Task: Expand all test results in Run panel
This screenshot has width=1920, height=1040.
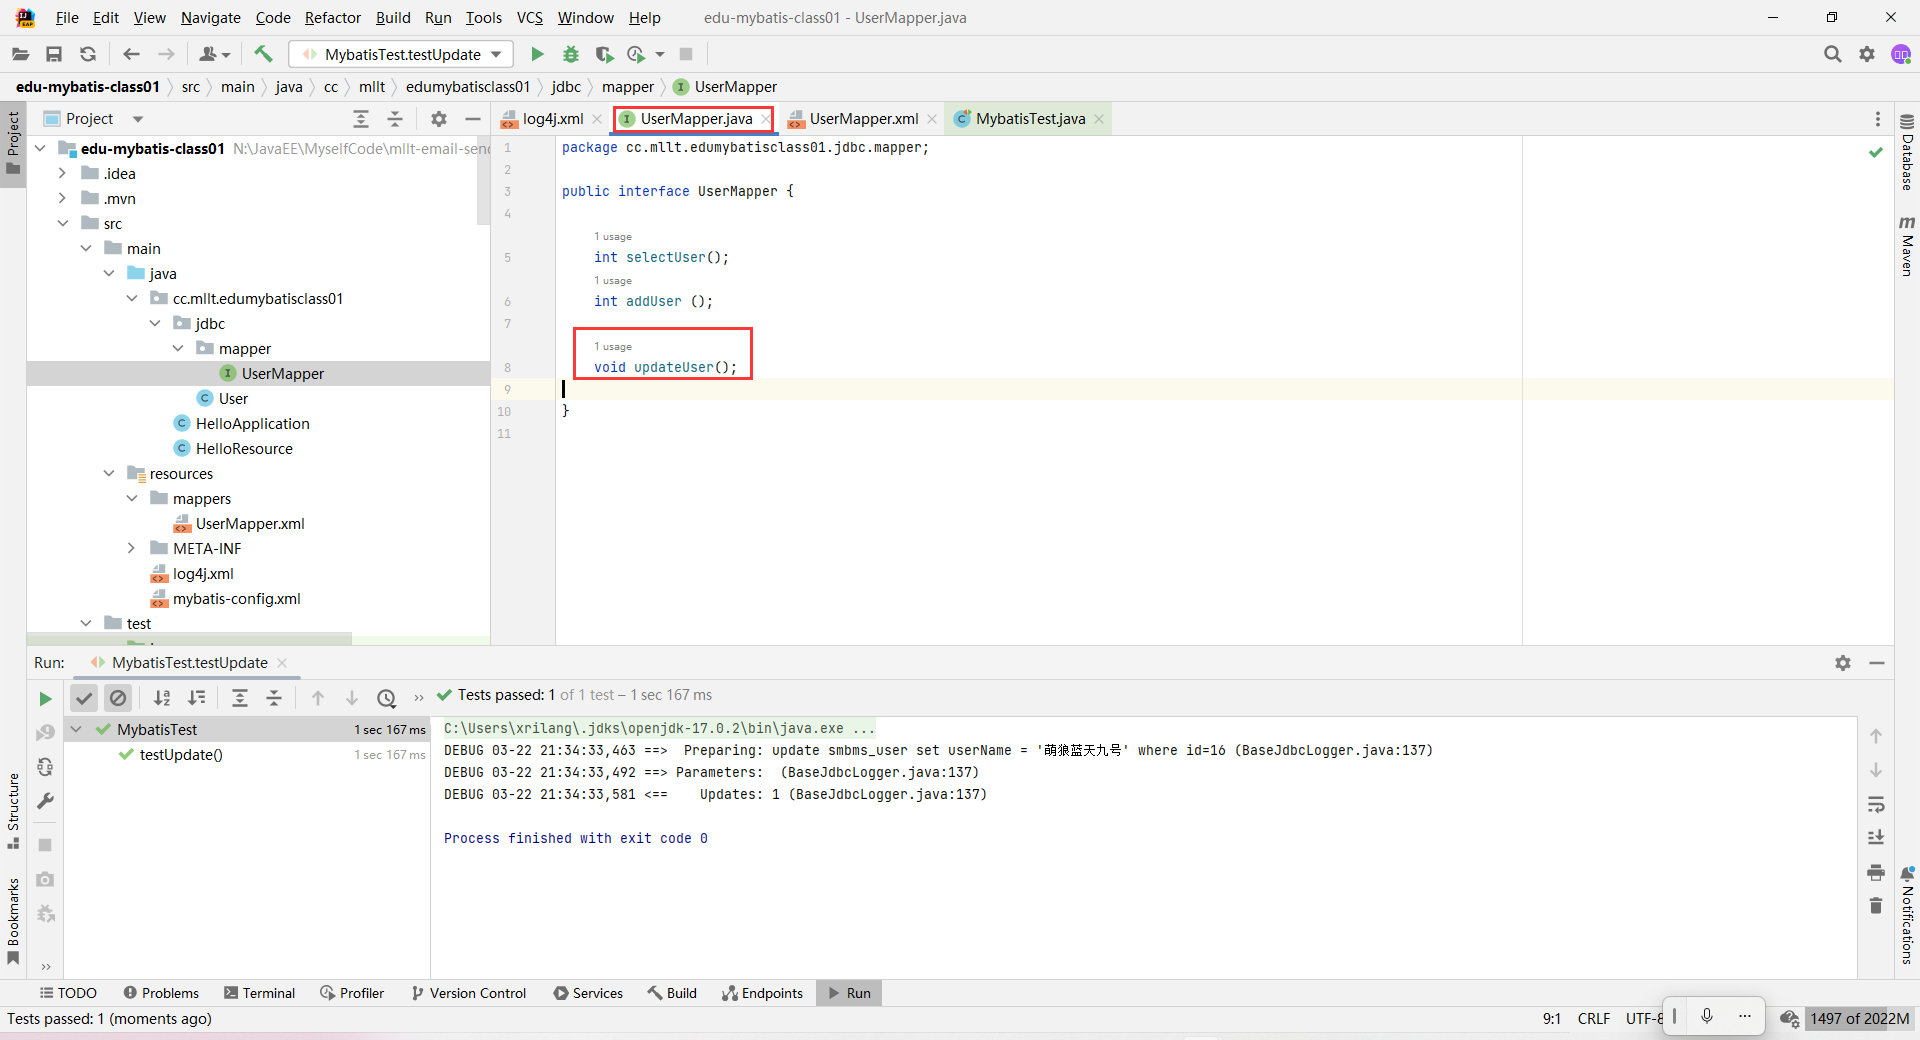Action: (240, 698)
